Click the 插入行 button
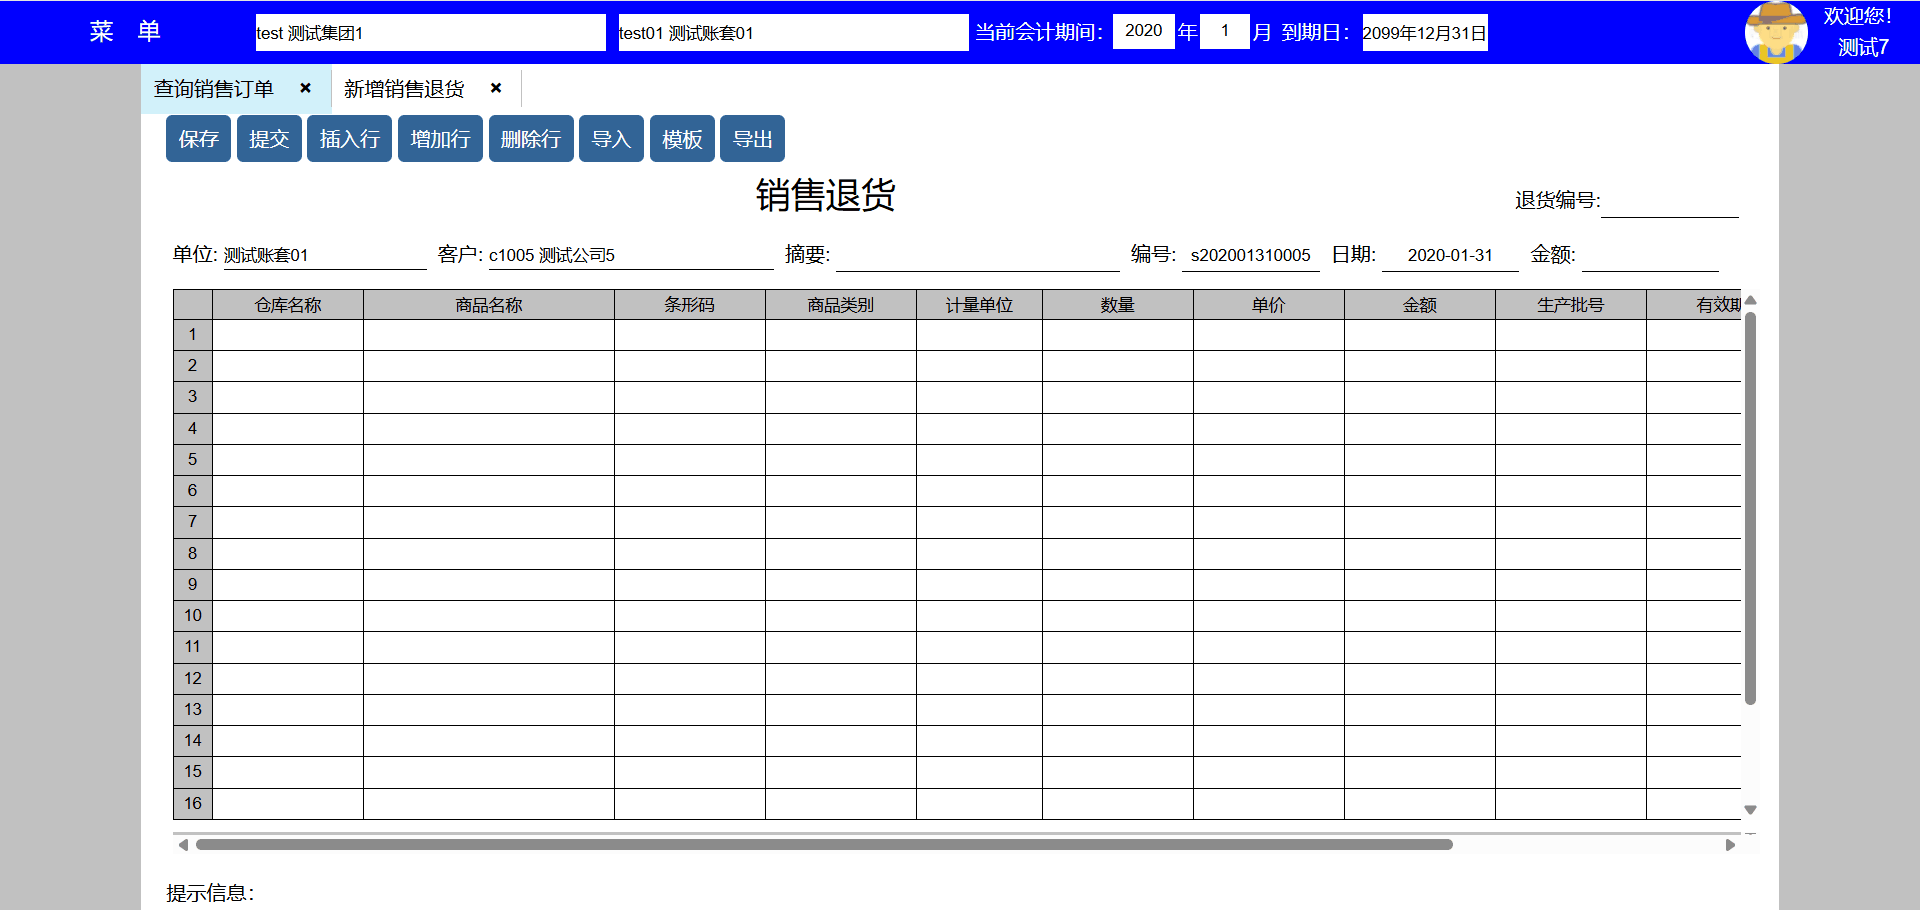The width and height of the screenshot is (1920, 910). [349, 139]
